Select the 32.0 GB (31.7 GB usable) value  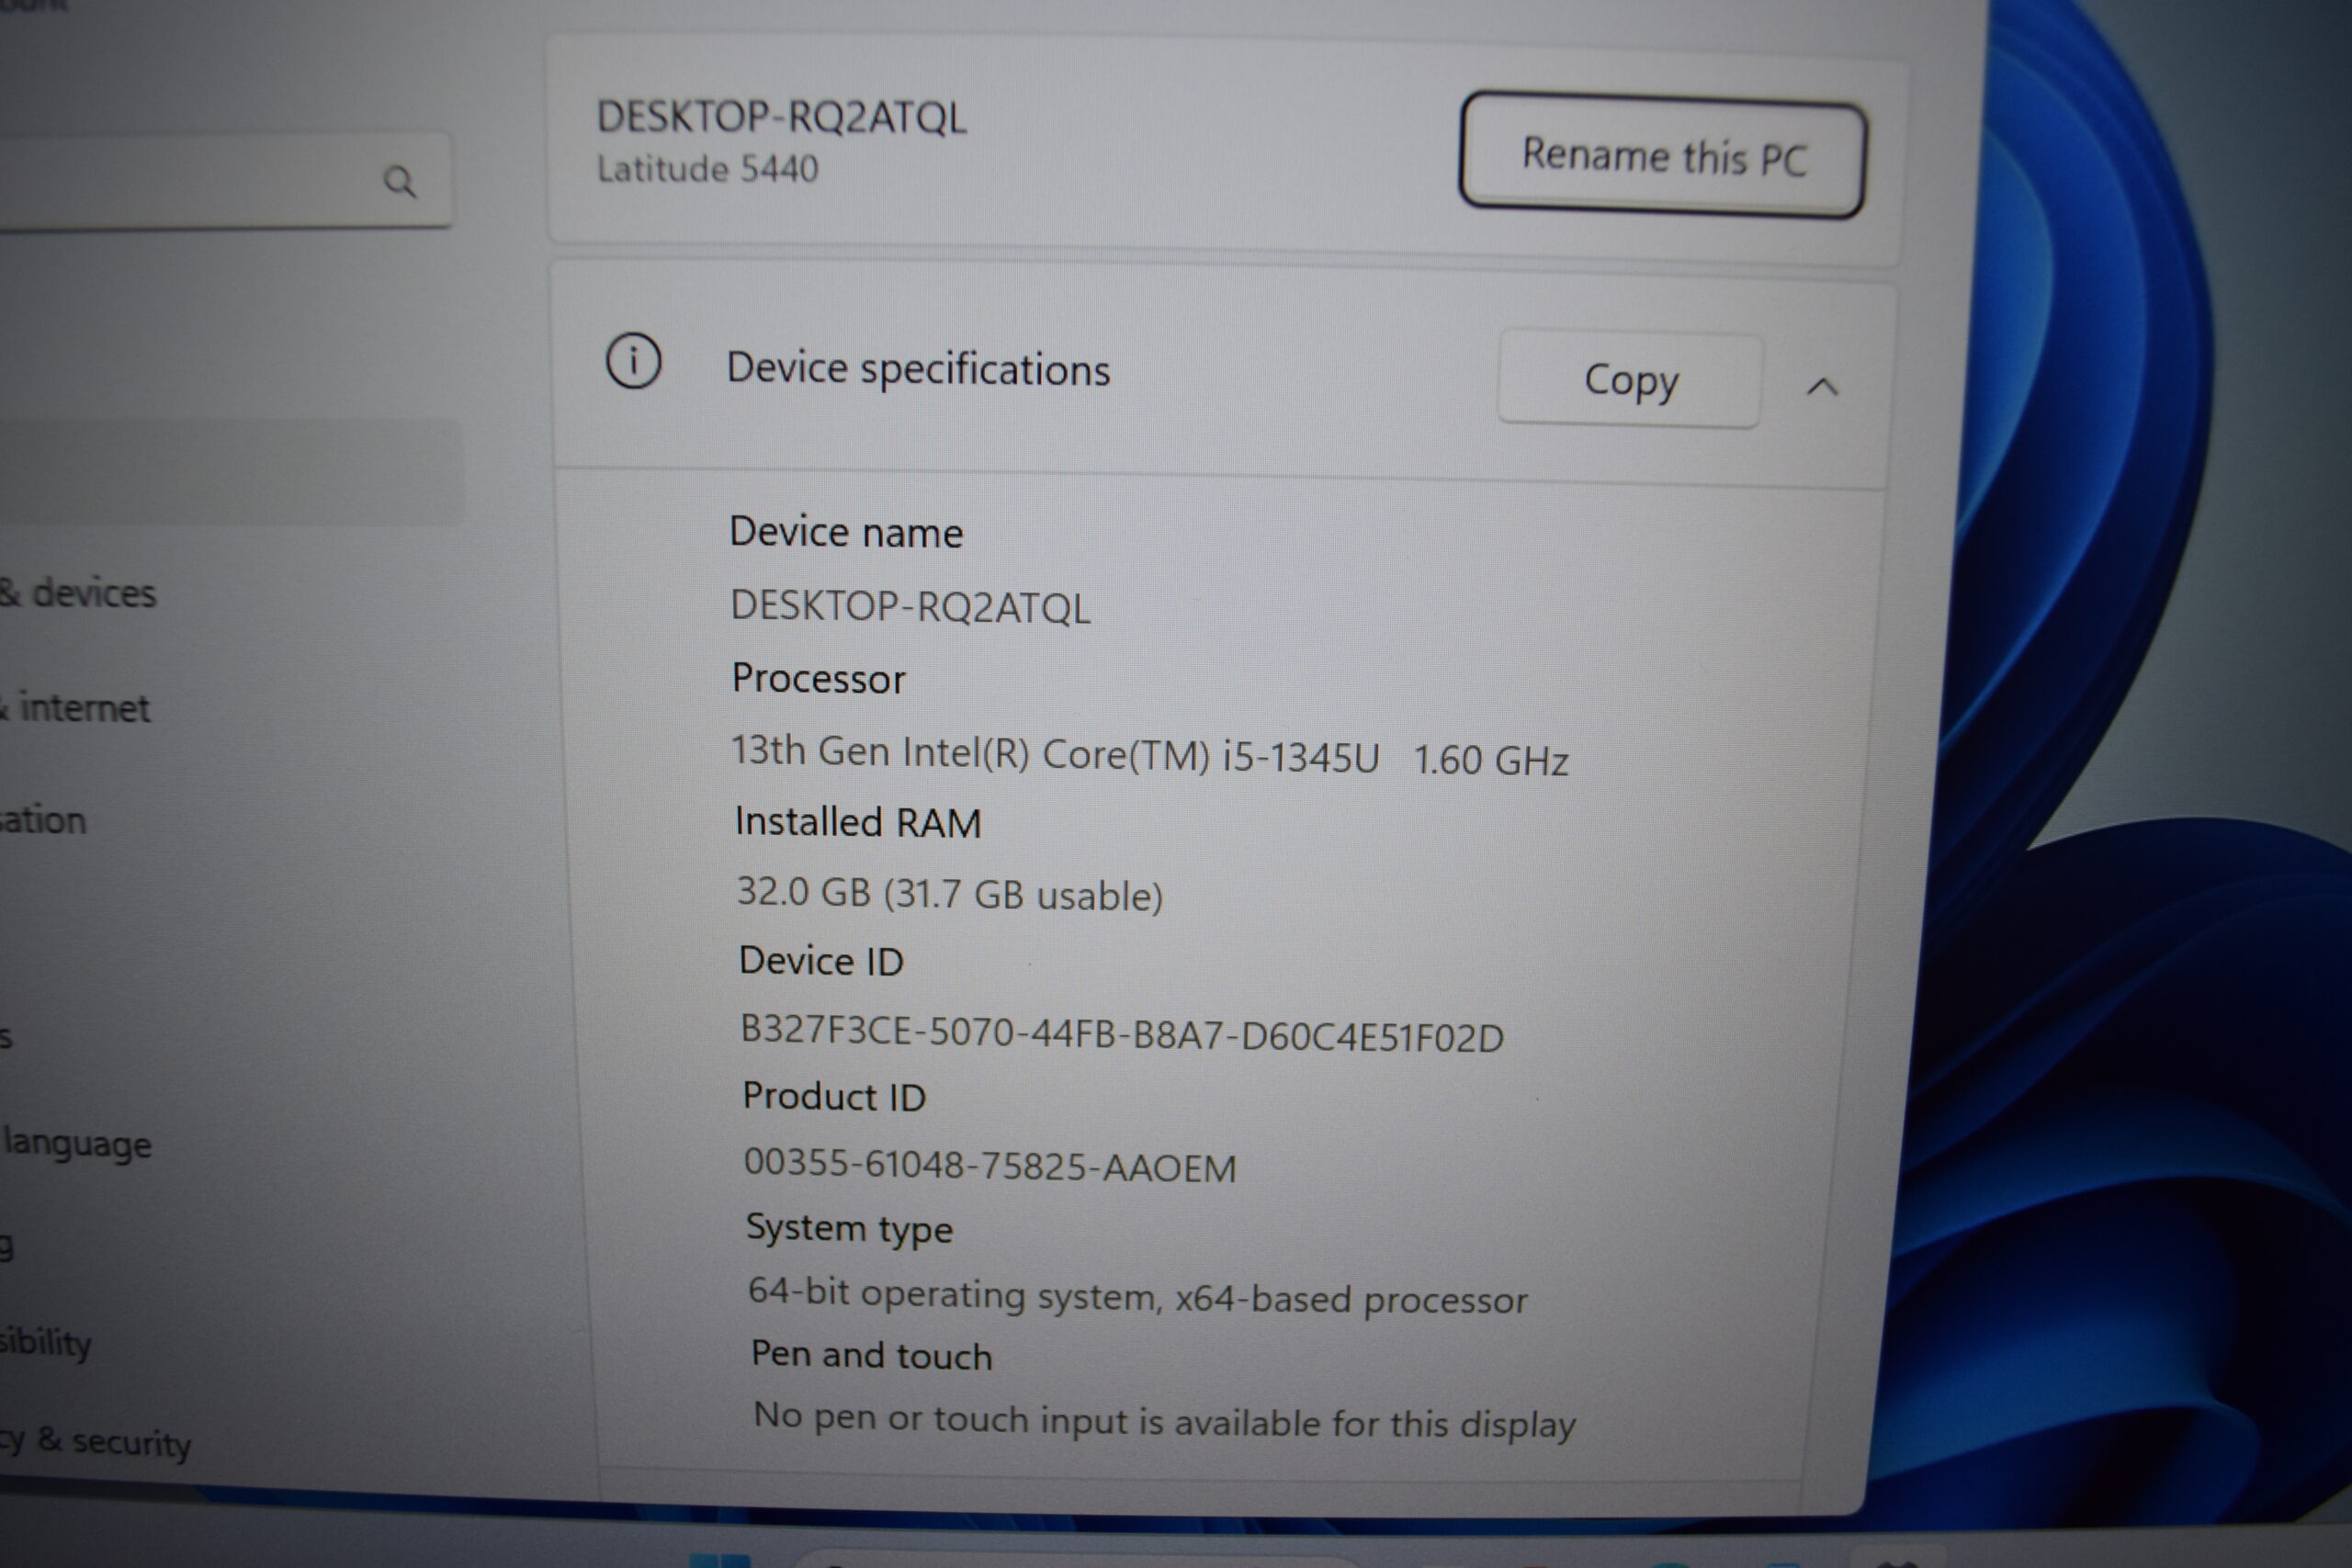coord(949,893)
